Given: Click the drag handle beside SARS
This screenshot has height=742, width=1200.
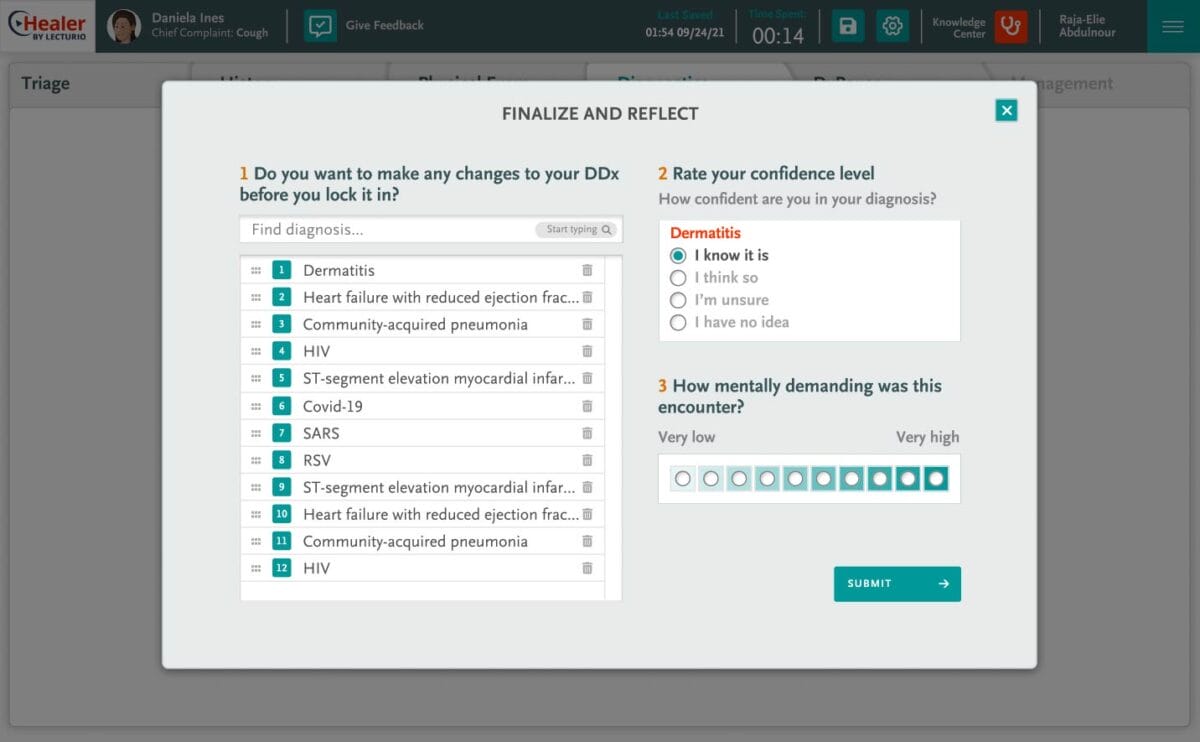Looking at the screenshot, I should [x=256, y=433].
